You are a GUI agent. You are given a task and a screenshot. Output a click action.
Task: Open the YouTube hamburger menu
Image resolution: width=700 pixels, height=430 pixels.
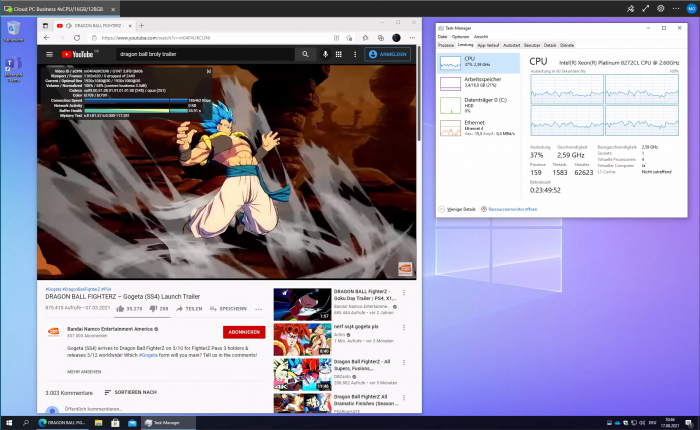pos(50,54)
